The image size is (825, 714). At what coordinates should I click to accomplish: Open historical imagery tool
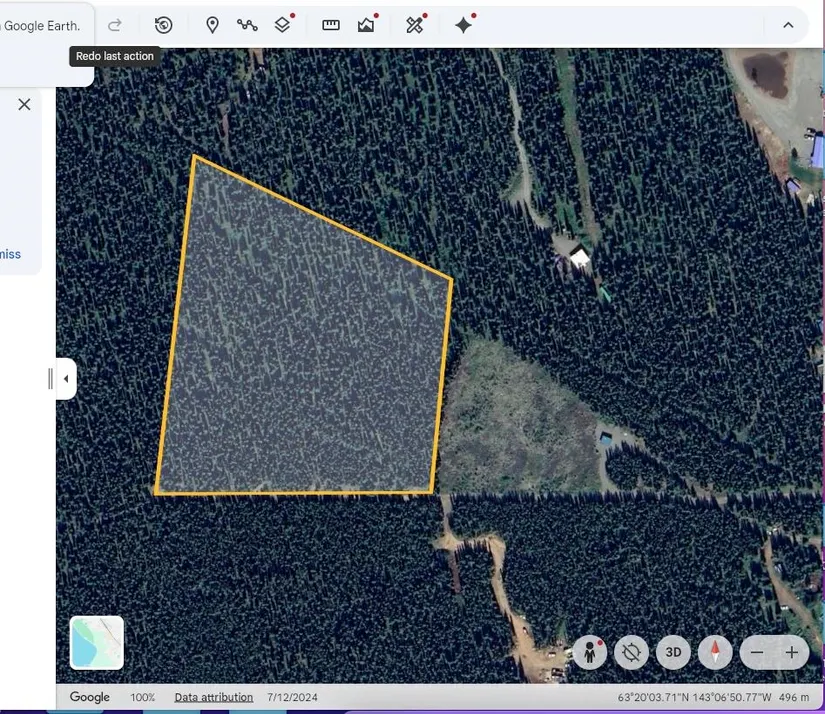tap(164, 25)
